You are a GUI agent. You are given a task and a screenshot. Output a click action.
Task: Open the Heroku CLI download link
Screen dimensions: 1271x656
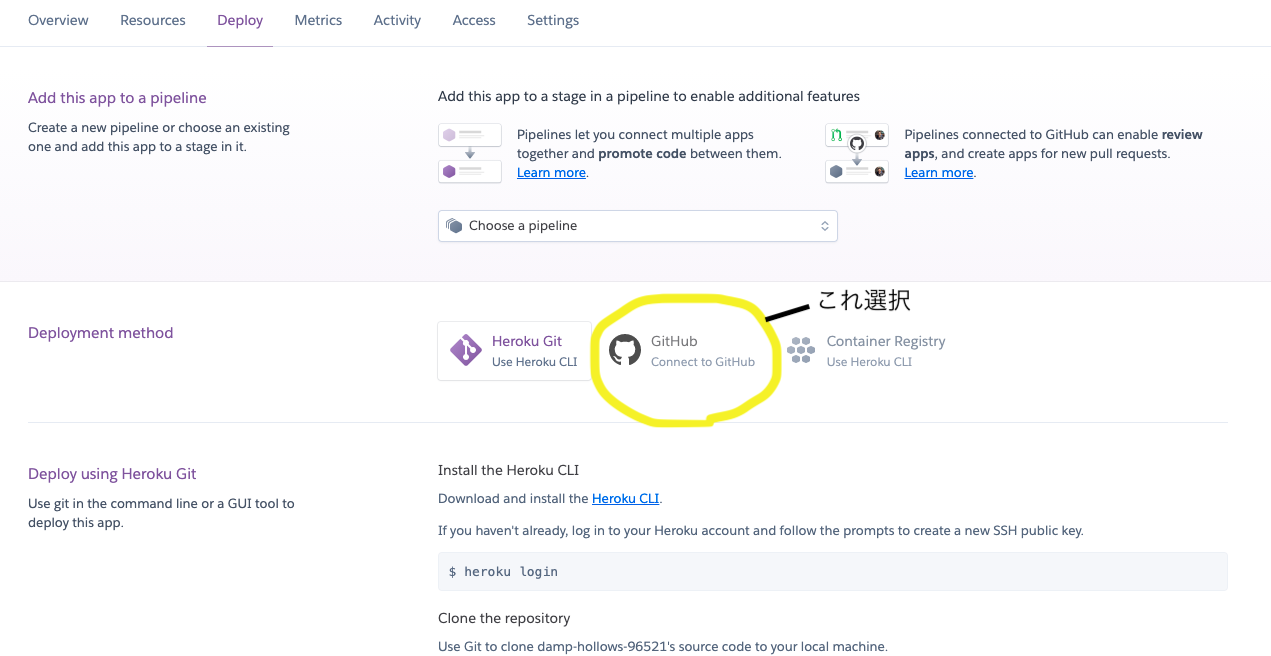(x=625, y=498)
